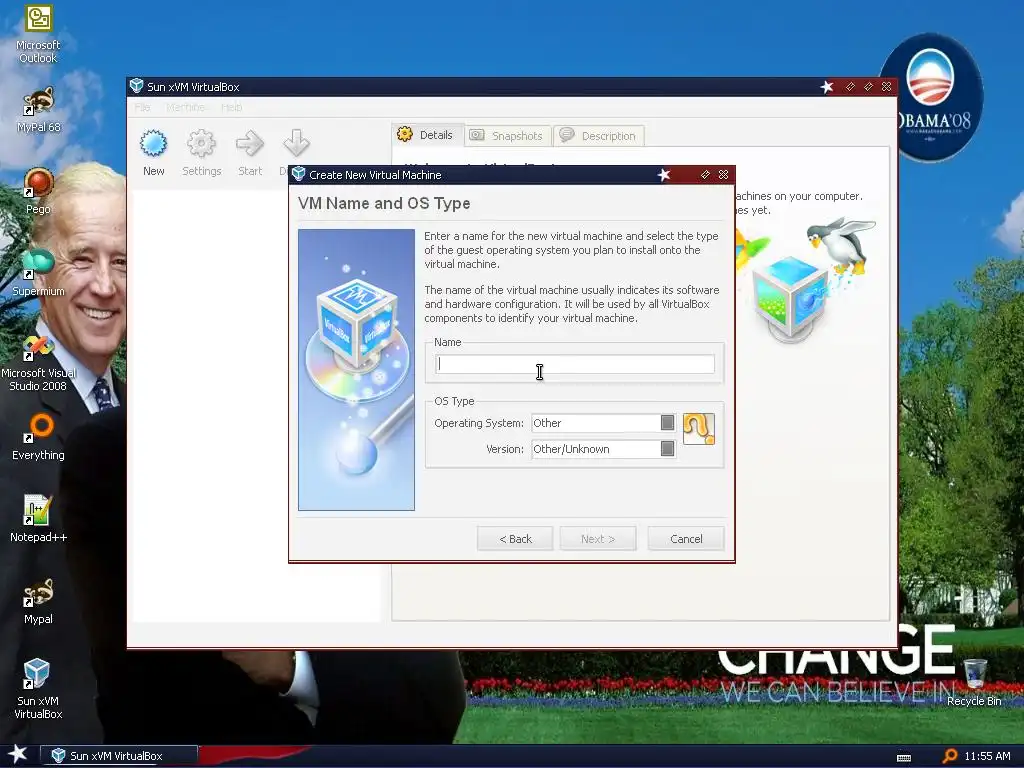The image size is (1024, 768).
Task: Click the VirtualBox cube icon in the wizard title
Action: [298, 174]
